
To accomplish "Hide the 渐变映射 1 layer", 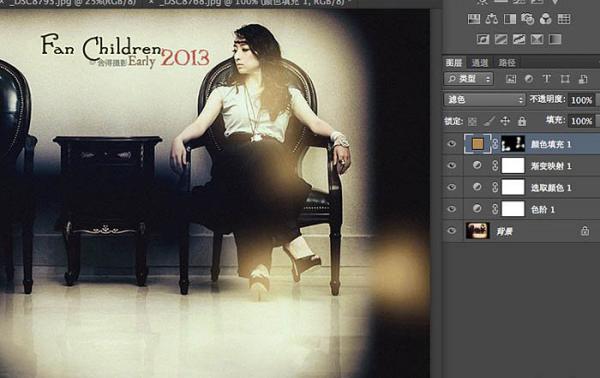I will point(452,165).
